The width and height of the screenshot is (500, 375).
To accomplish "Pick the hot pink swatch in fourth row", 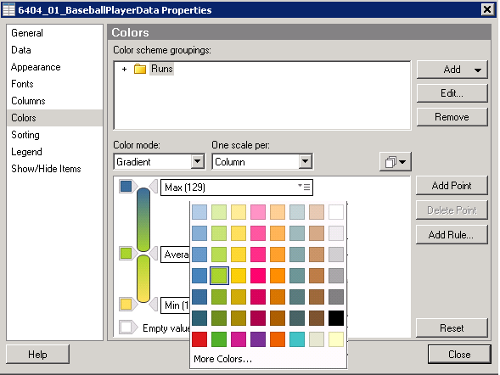I will pyautogui.click(x=258, y=276).
